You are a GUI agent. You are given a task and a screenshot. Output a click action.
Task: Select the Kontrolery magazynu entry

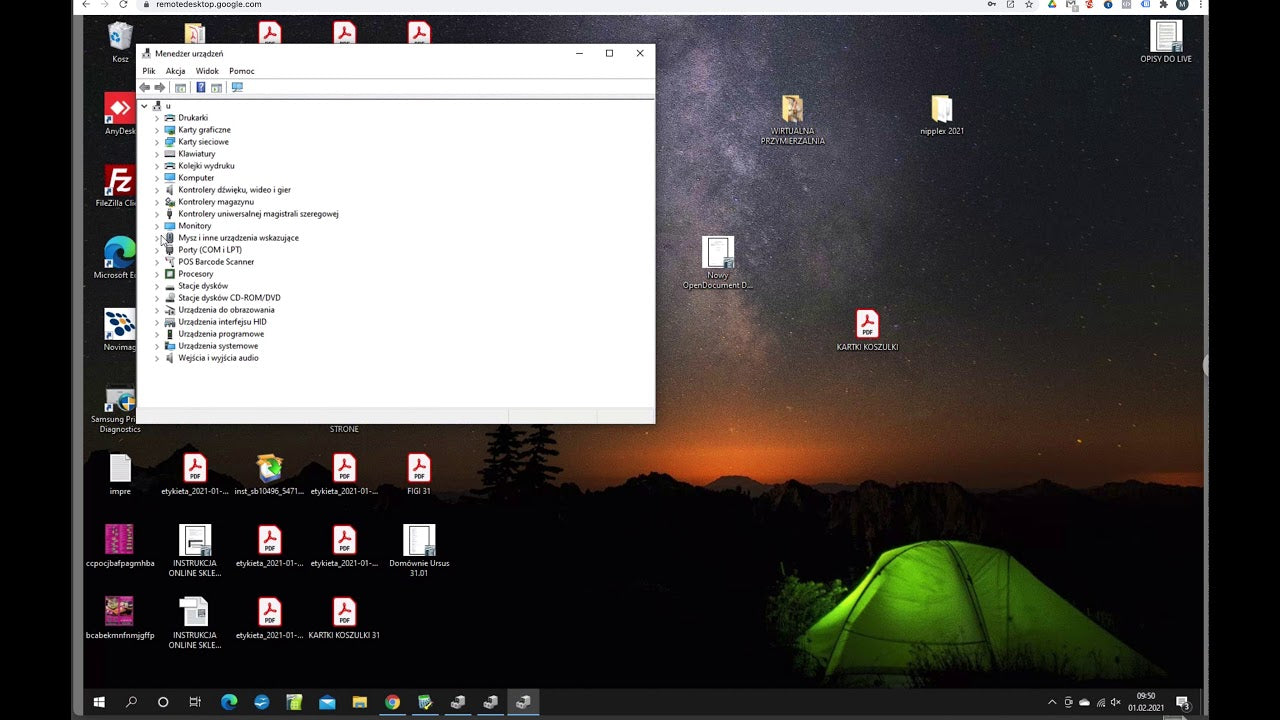coord(216,202)
